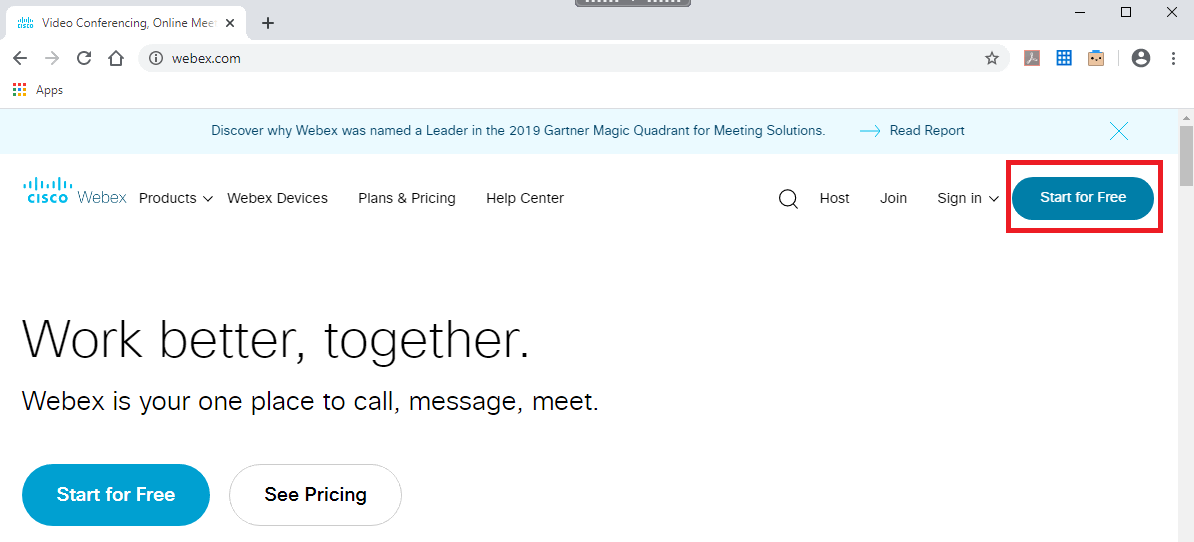Open the browser home page icon

[x=116, y=59]
